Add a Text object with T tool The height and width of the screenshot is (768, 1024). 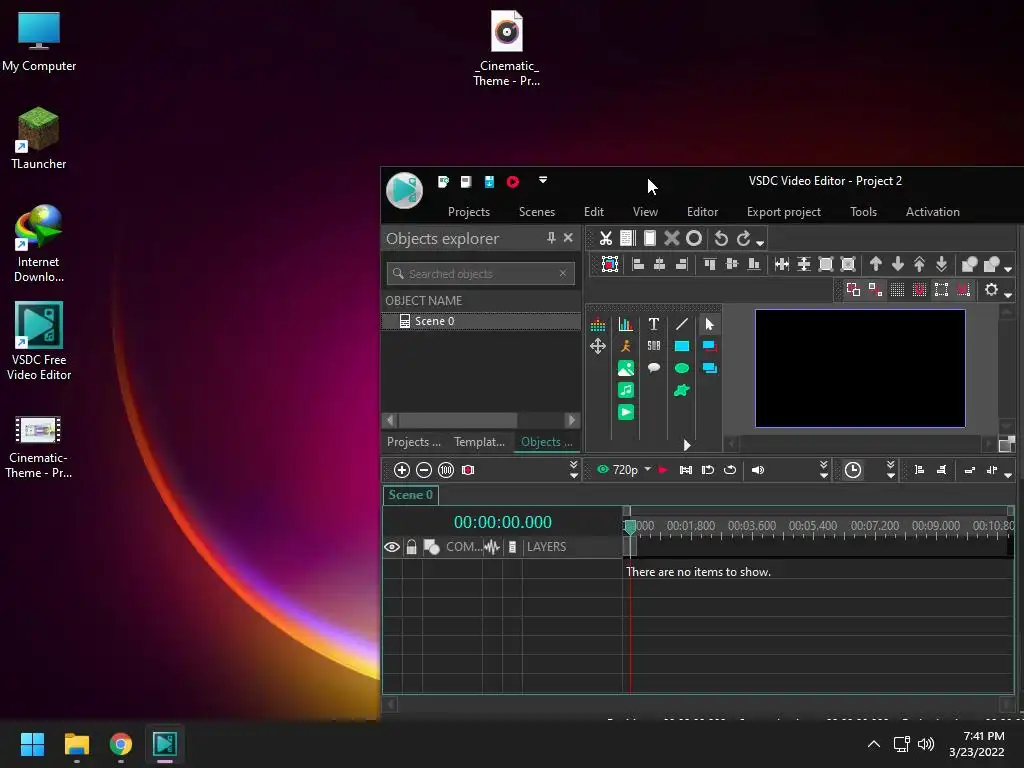click(x=653, y=324)
